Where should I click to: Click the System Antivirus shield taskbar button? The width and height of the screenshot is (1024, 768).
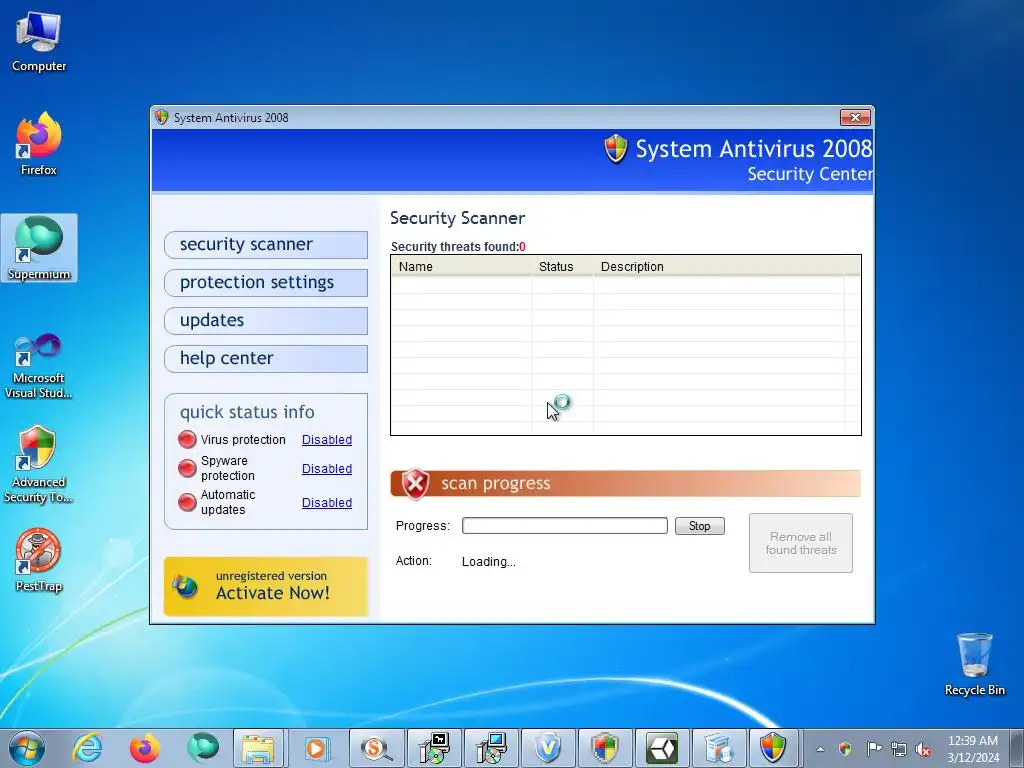pos(773,748)
